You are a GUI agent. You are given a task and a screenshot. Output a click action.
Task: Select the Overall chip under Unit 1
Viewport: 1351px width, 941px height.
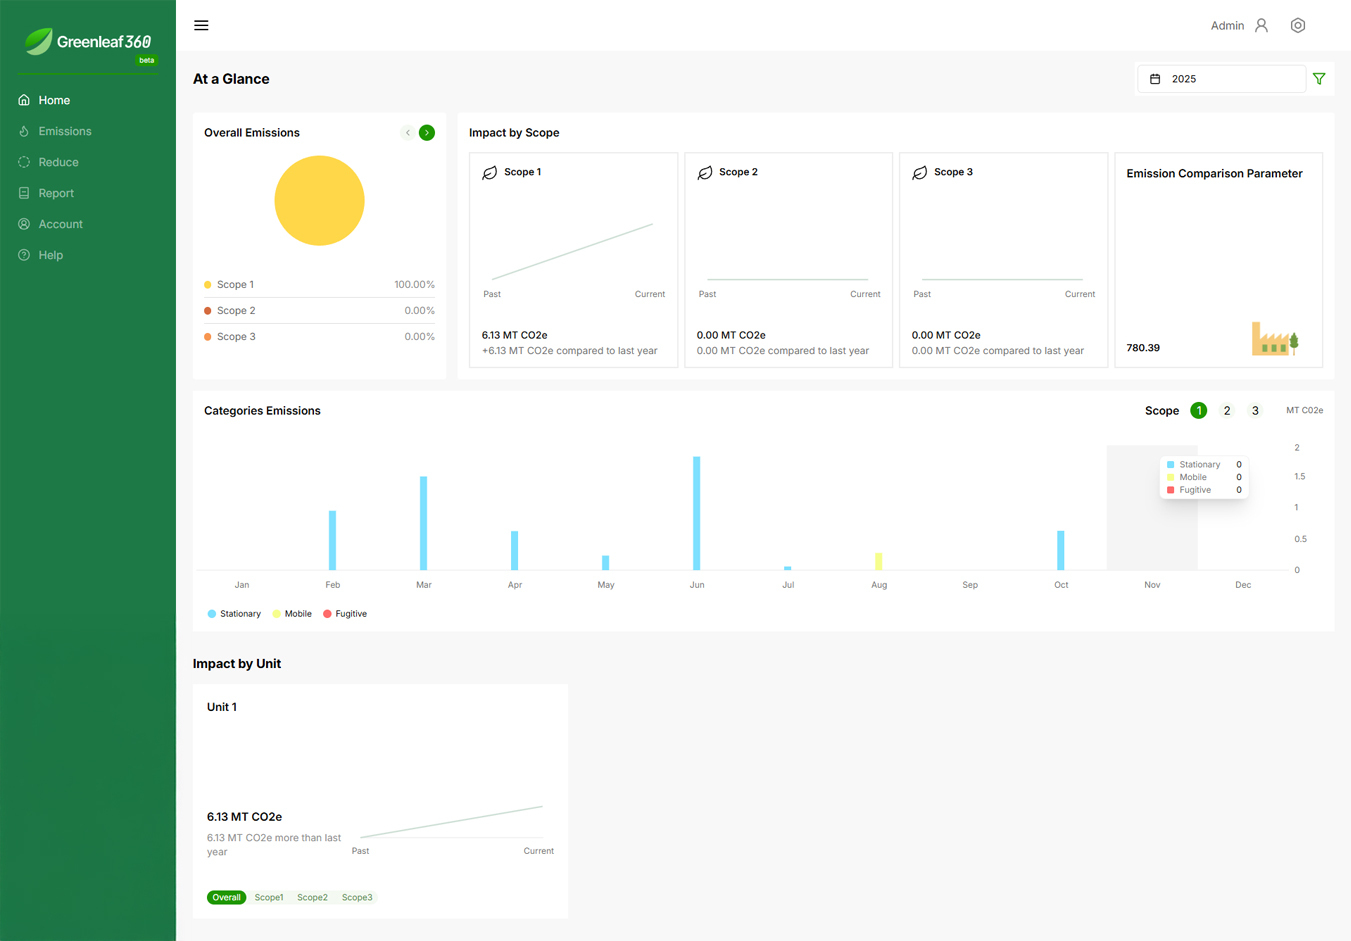tap(226, 898)
